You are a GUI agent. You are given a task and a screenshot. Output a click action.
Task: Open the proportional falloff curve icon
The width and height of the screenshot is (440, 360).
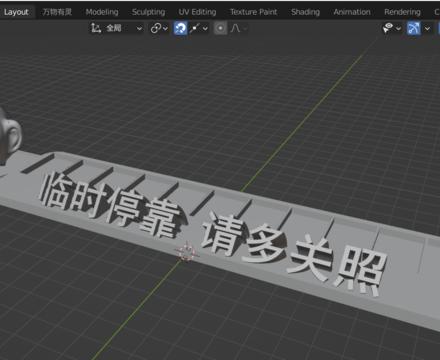pyautogui.click(x=236, y=28)
